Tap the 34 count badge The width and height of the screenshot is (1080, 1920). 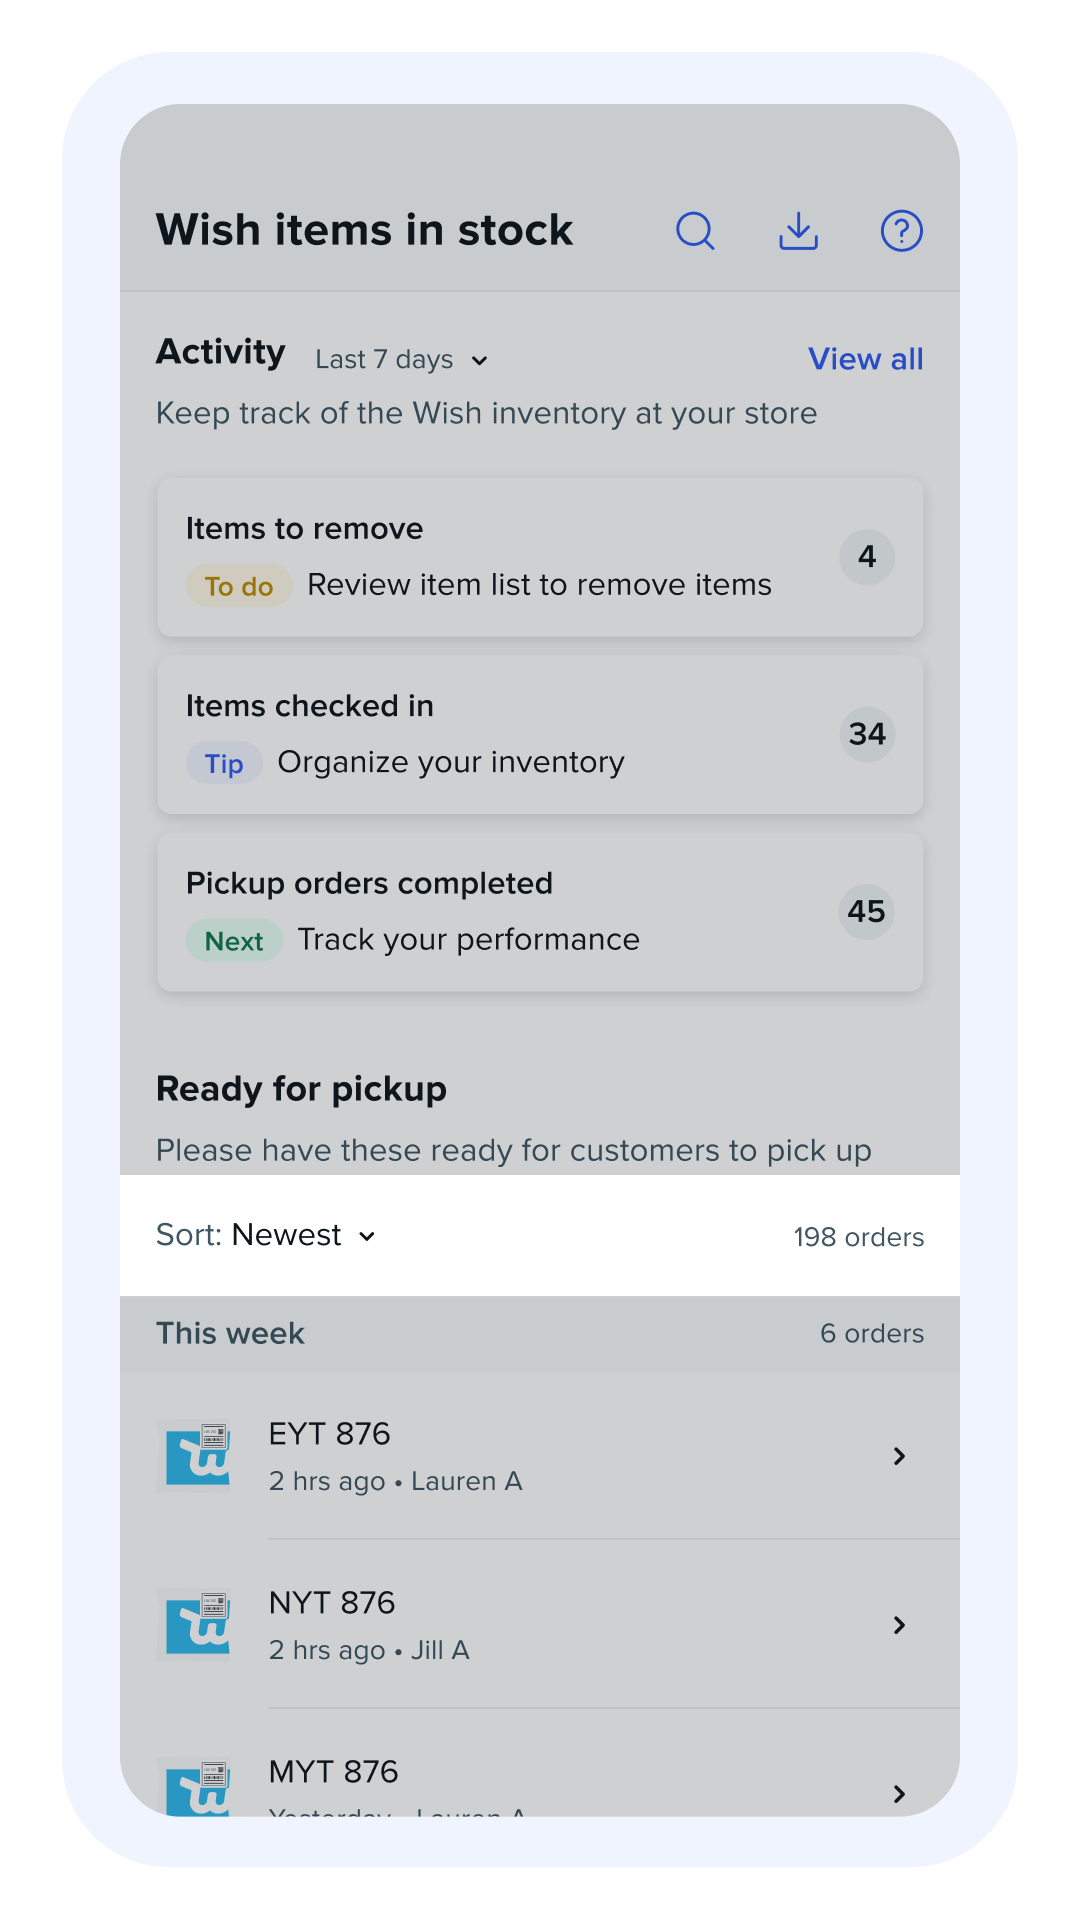[867, 734]
